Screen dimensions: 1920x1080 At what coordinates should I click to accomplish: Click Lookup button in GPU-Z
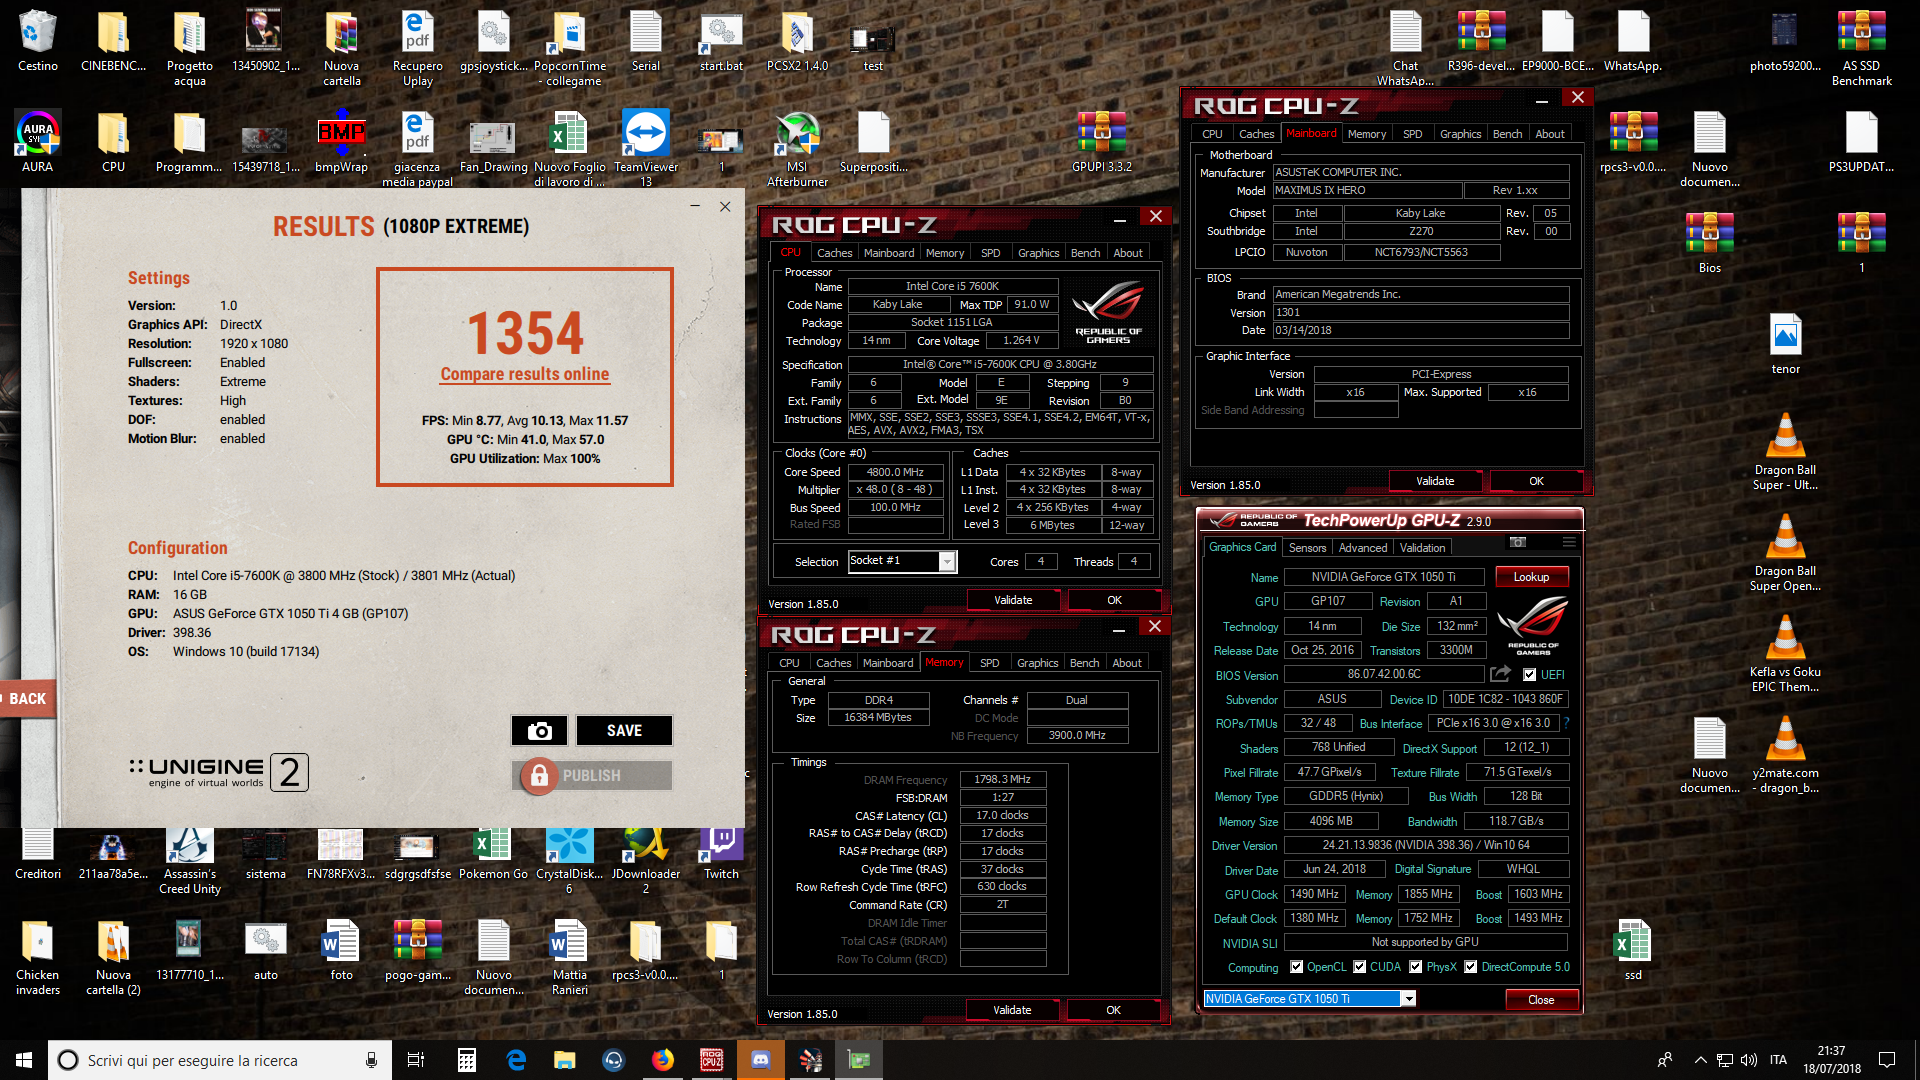(x=1531, y=577)
